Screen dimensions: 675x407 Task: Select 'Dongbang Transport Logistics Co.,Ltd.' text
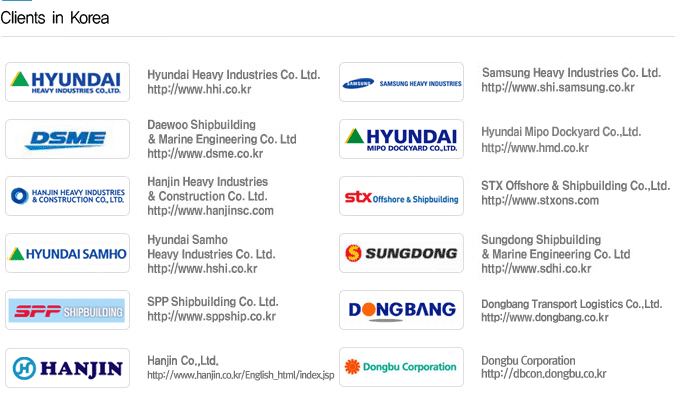point(571,304)
